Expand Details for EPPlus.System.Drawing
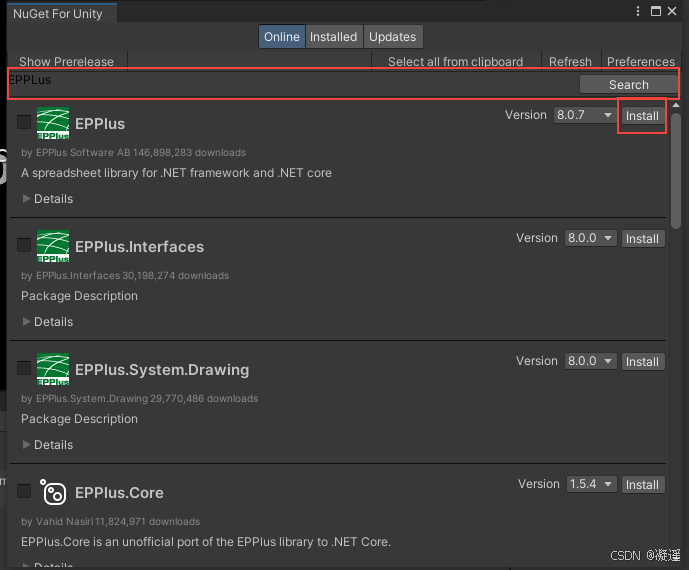The width and height of the screenshot is (689, 570). 47,445
